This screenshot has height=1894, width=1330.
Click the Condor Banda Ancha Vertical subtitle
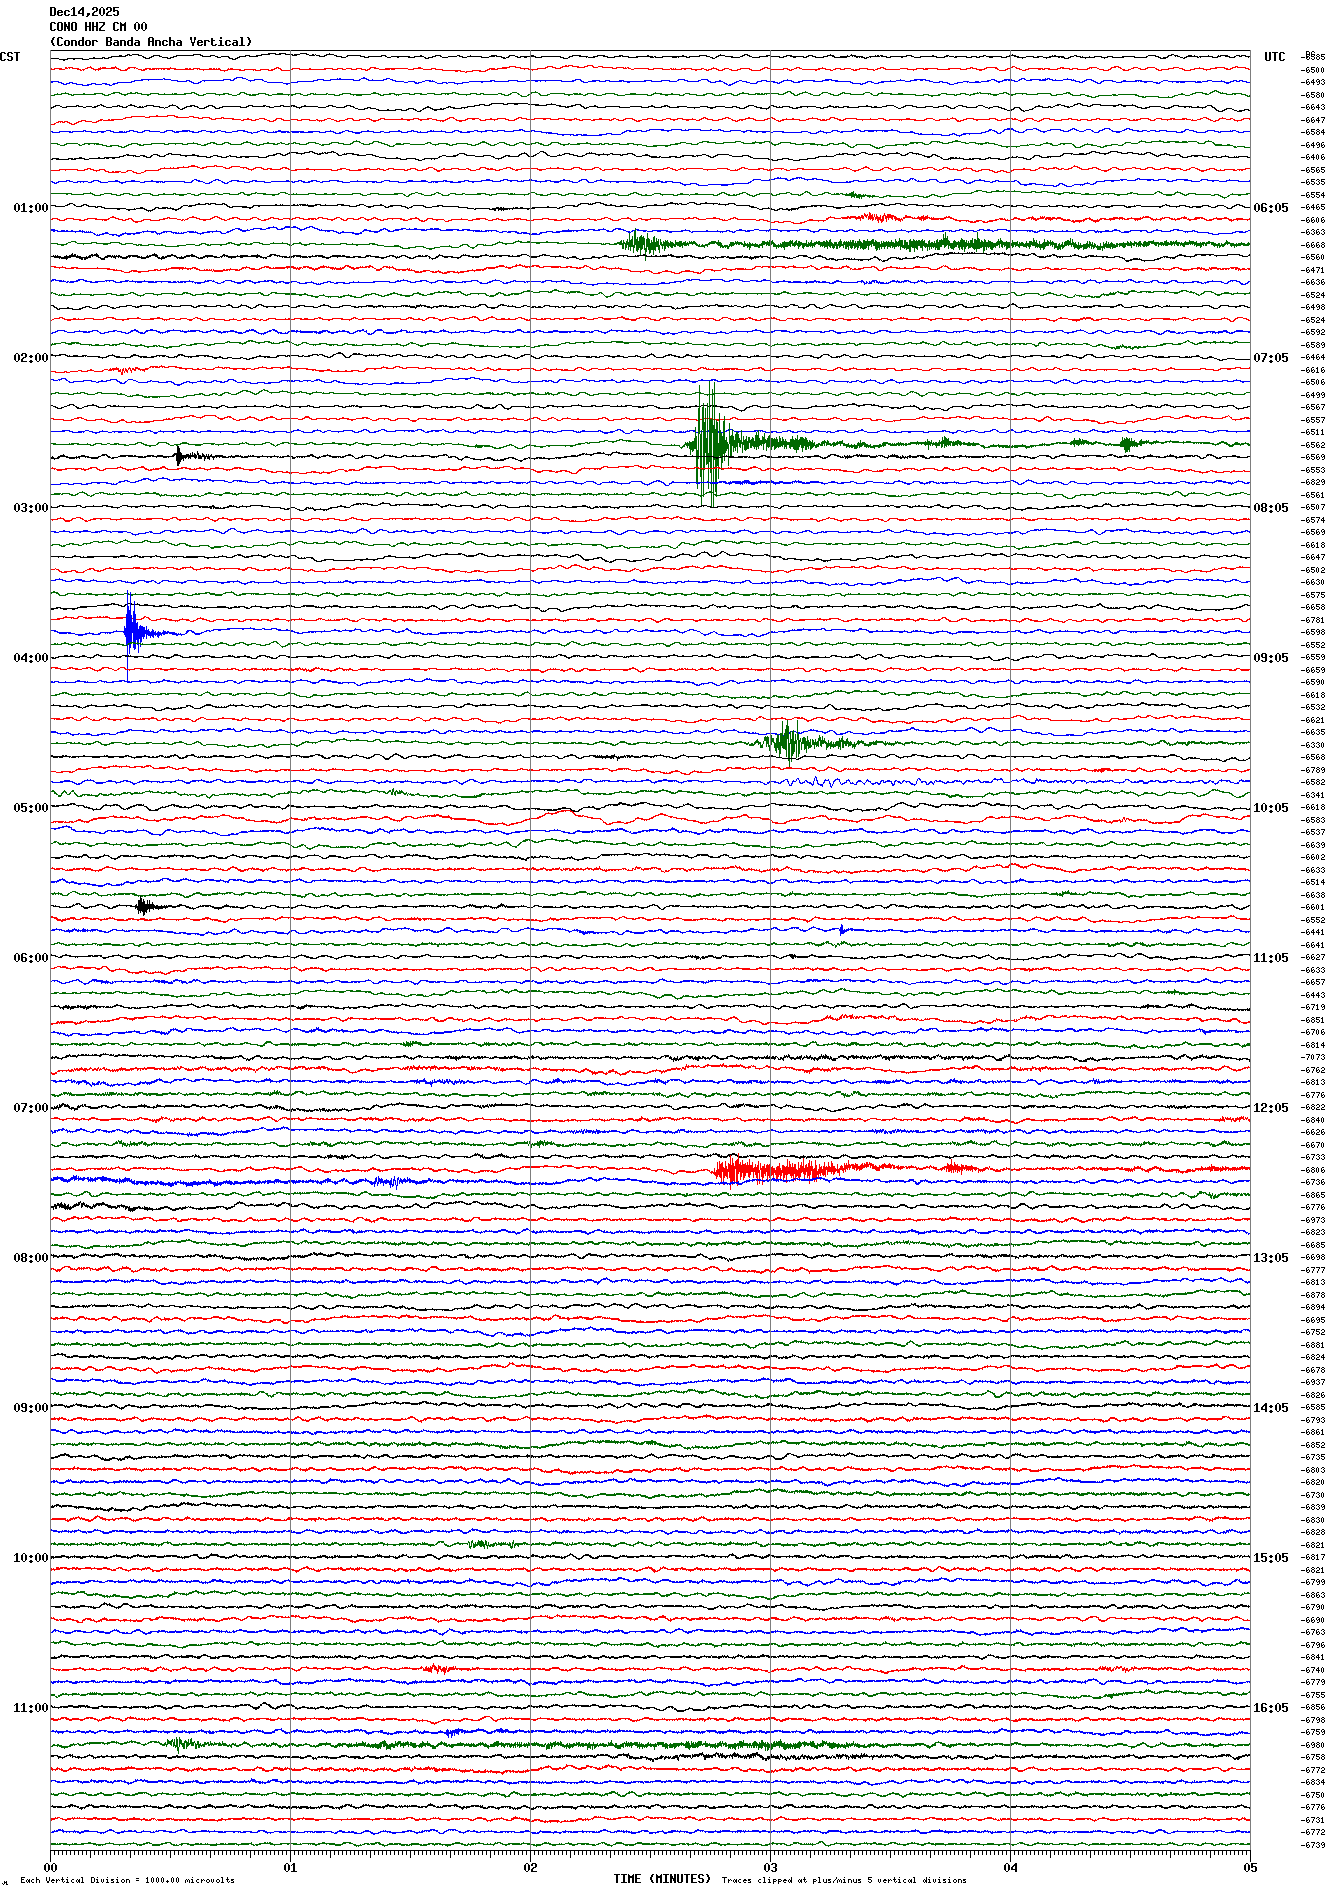[x=151, y=42]
